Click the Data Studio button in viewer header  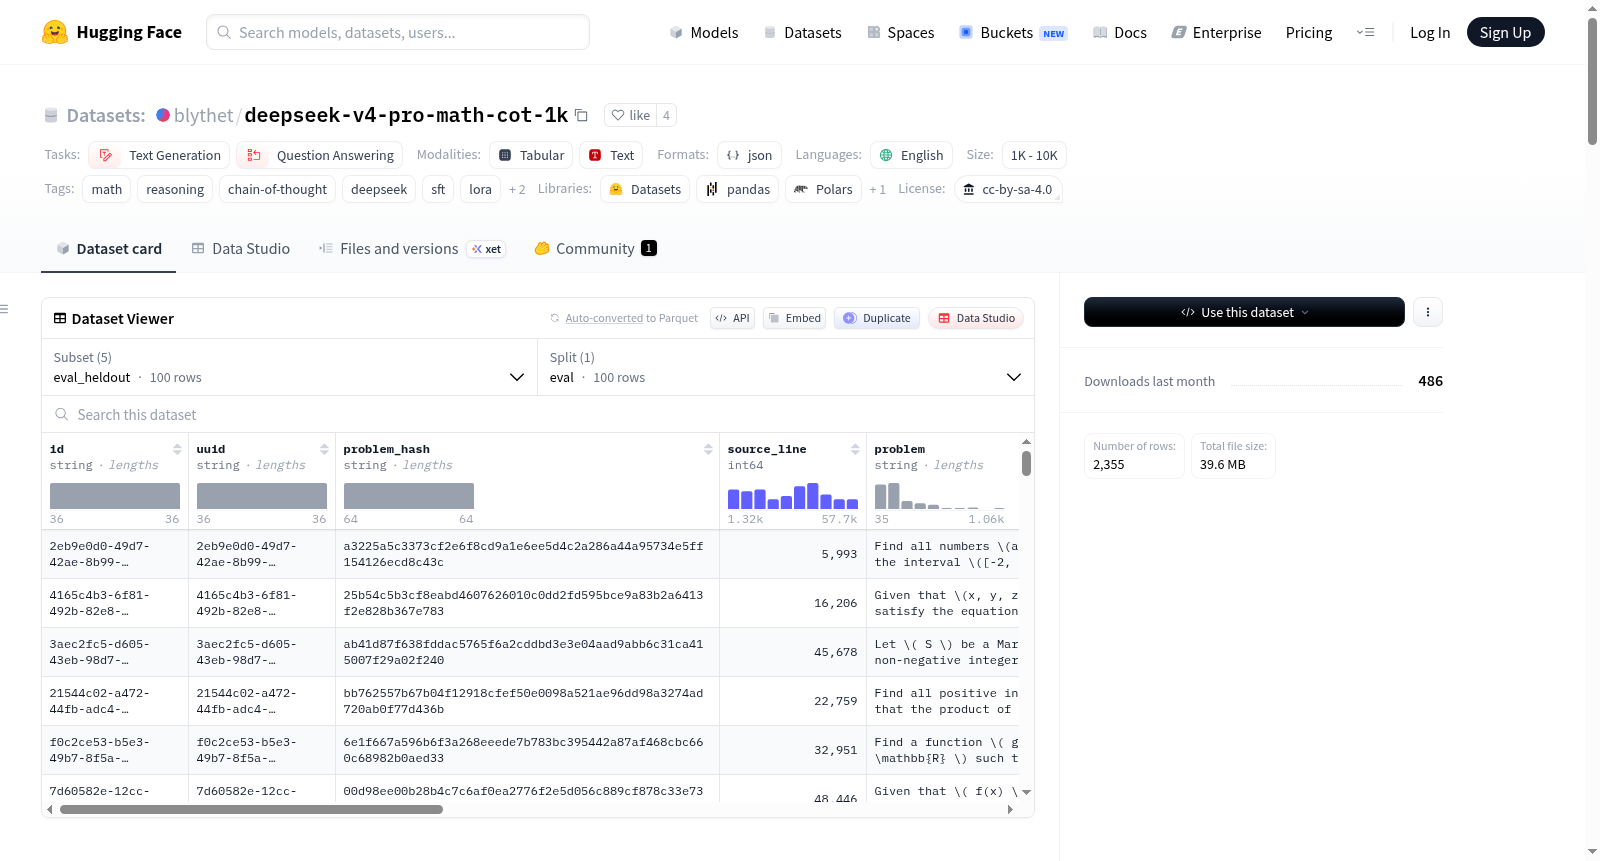[x=976, y=318]
